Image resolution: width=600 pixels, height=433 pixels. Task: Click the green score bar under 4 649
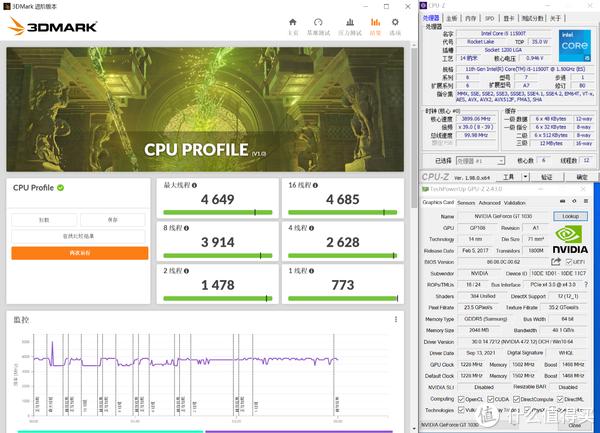point(218,212)
